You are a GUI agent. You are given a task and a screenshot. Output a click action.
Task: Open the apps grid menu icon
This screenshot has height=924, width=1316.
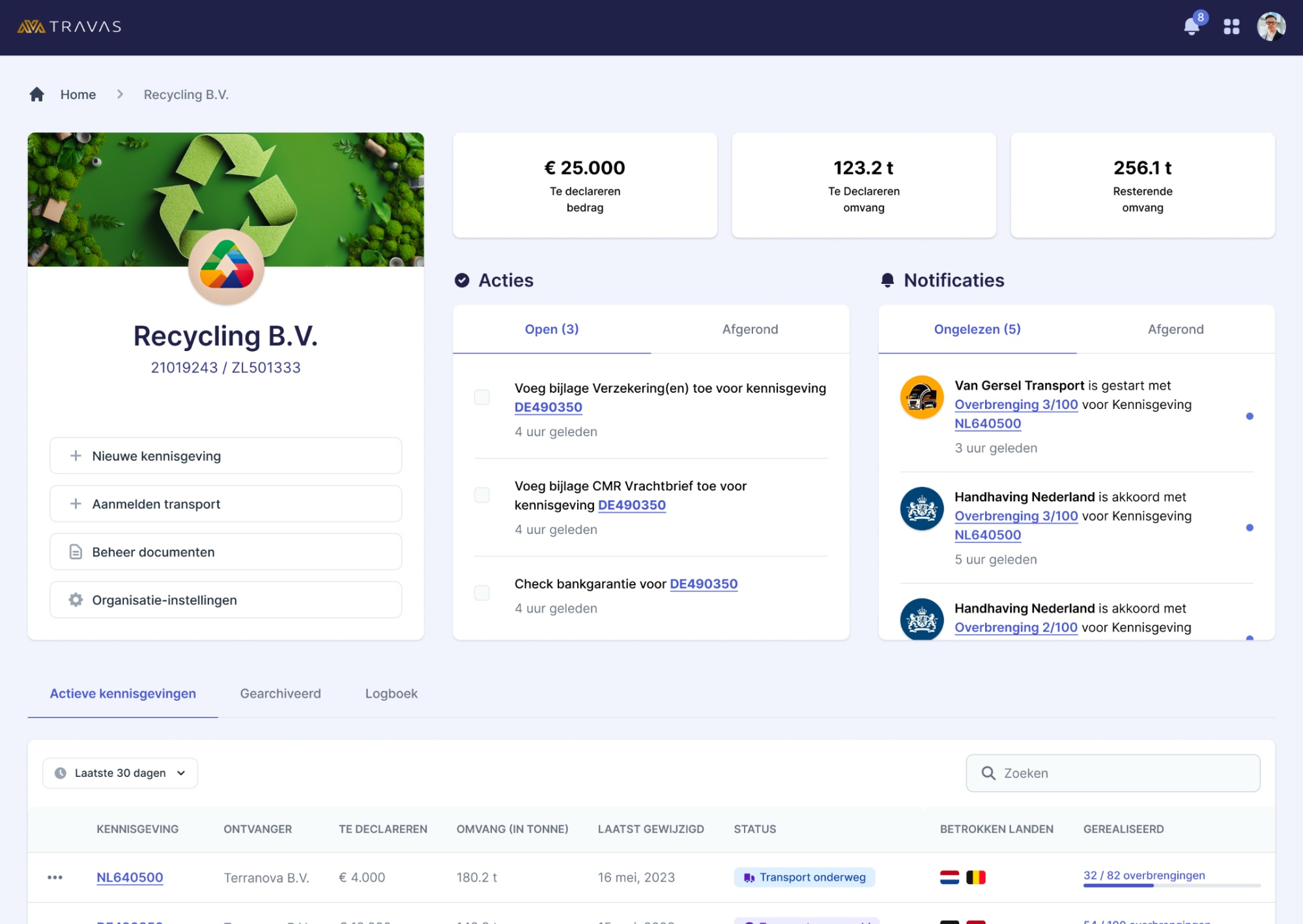[x=1244, y=27]
